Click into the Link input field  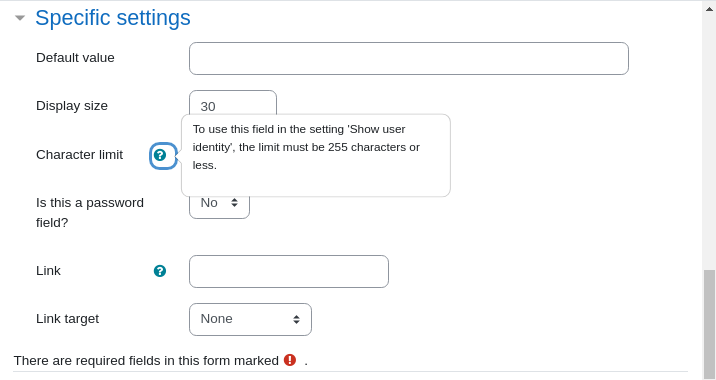tap(289, 271)
